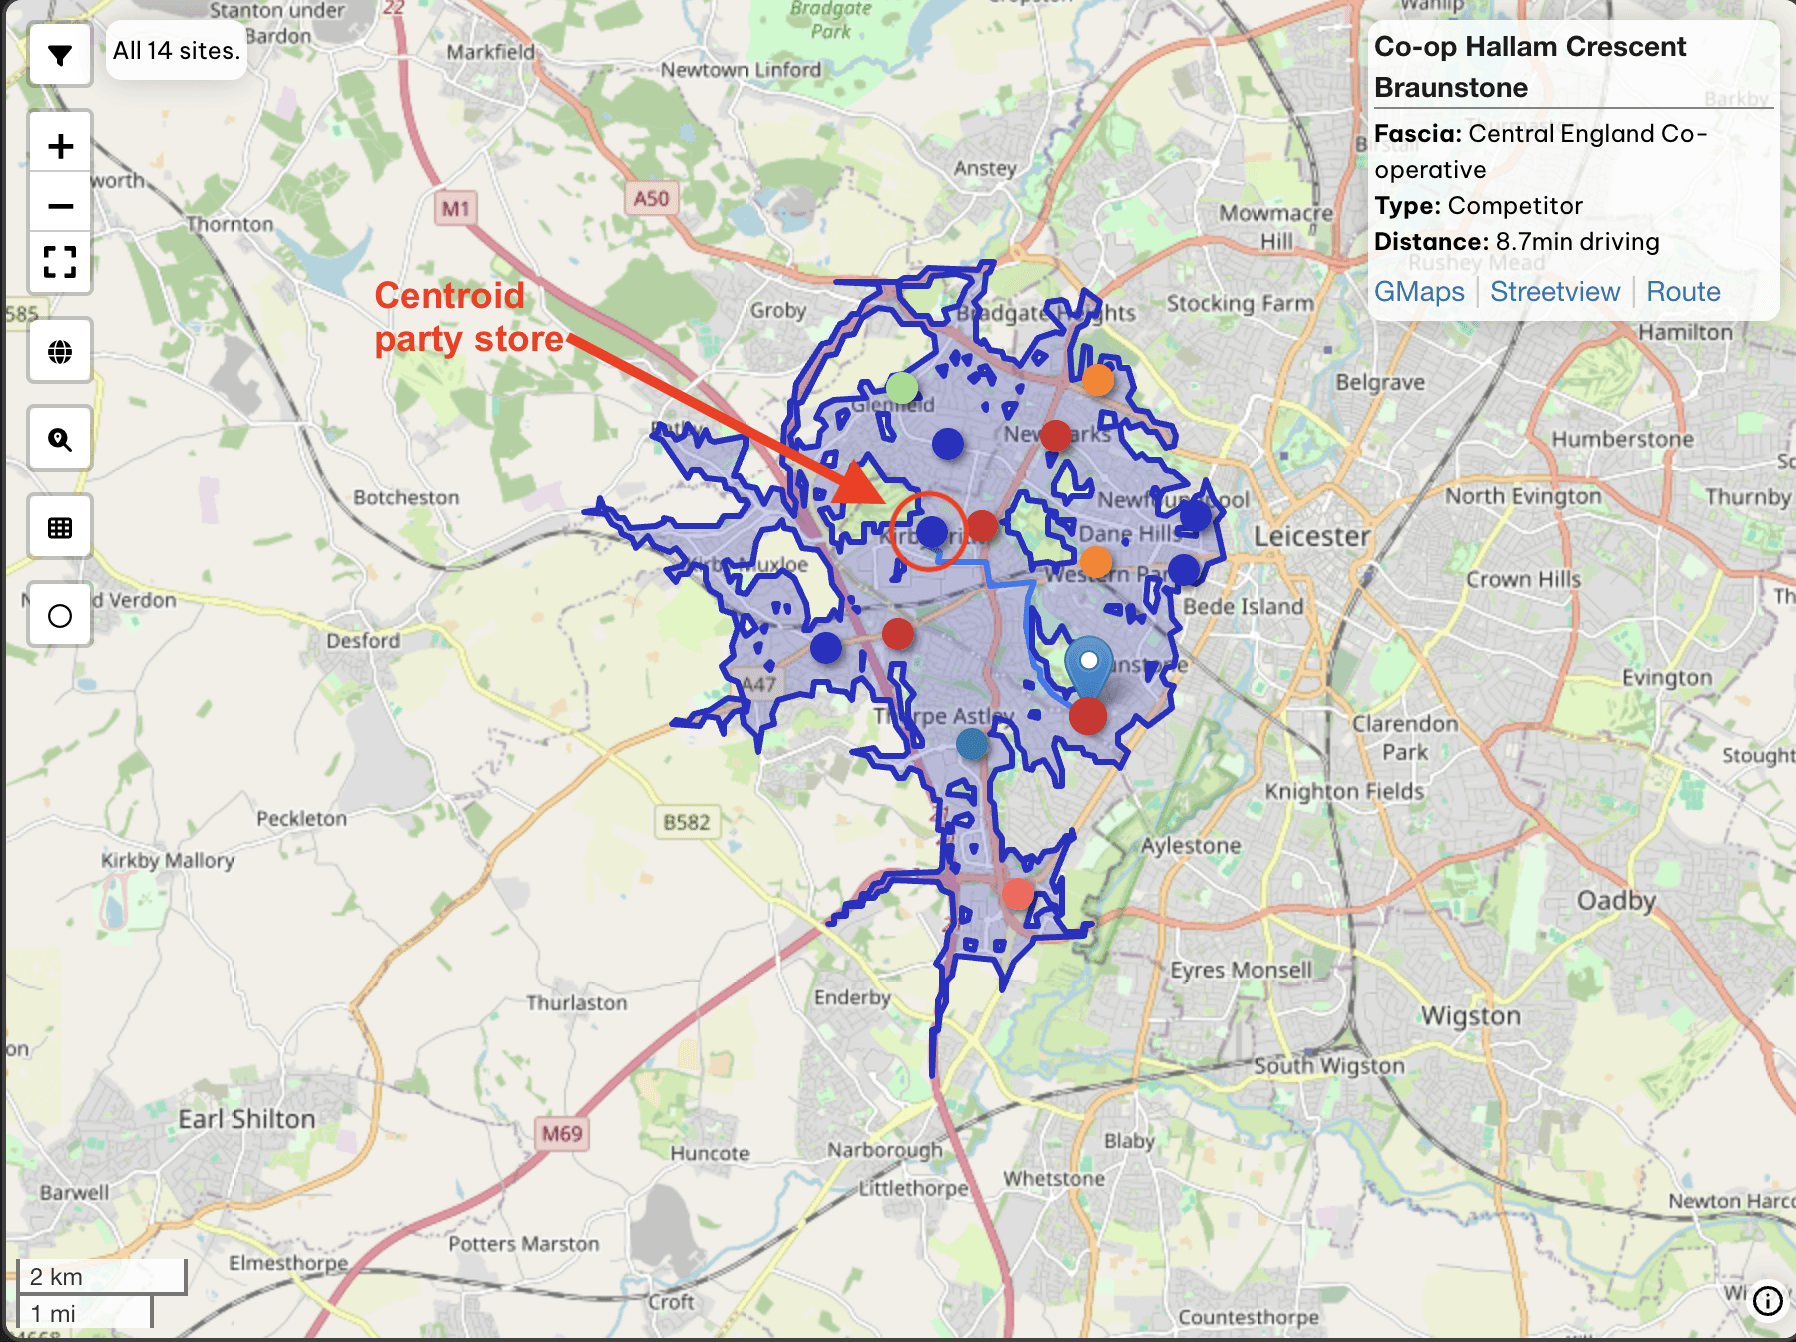Click the "Groby" place label on map

coord(778,311)
